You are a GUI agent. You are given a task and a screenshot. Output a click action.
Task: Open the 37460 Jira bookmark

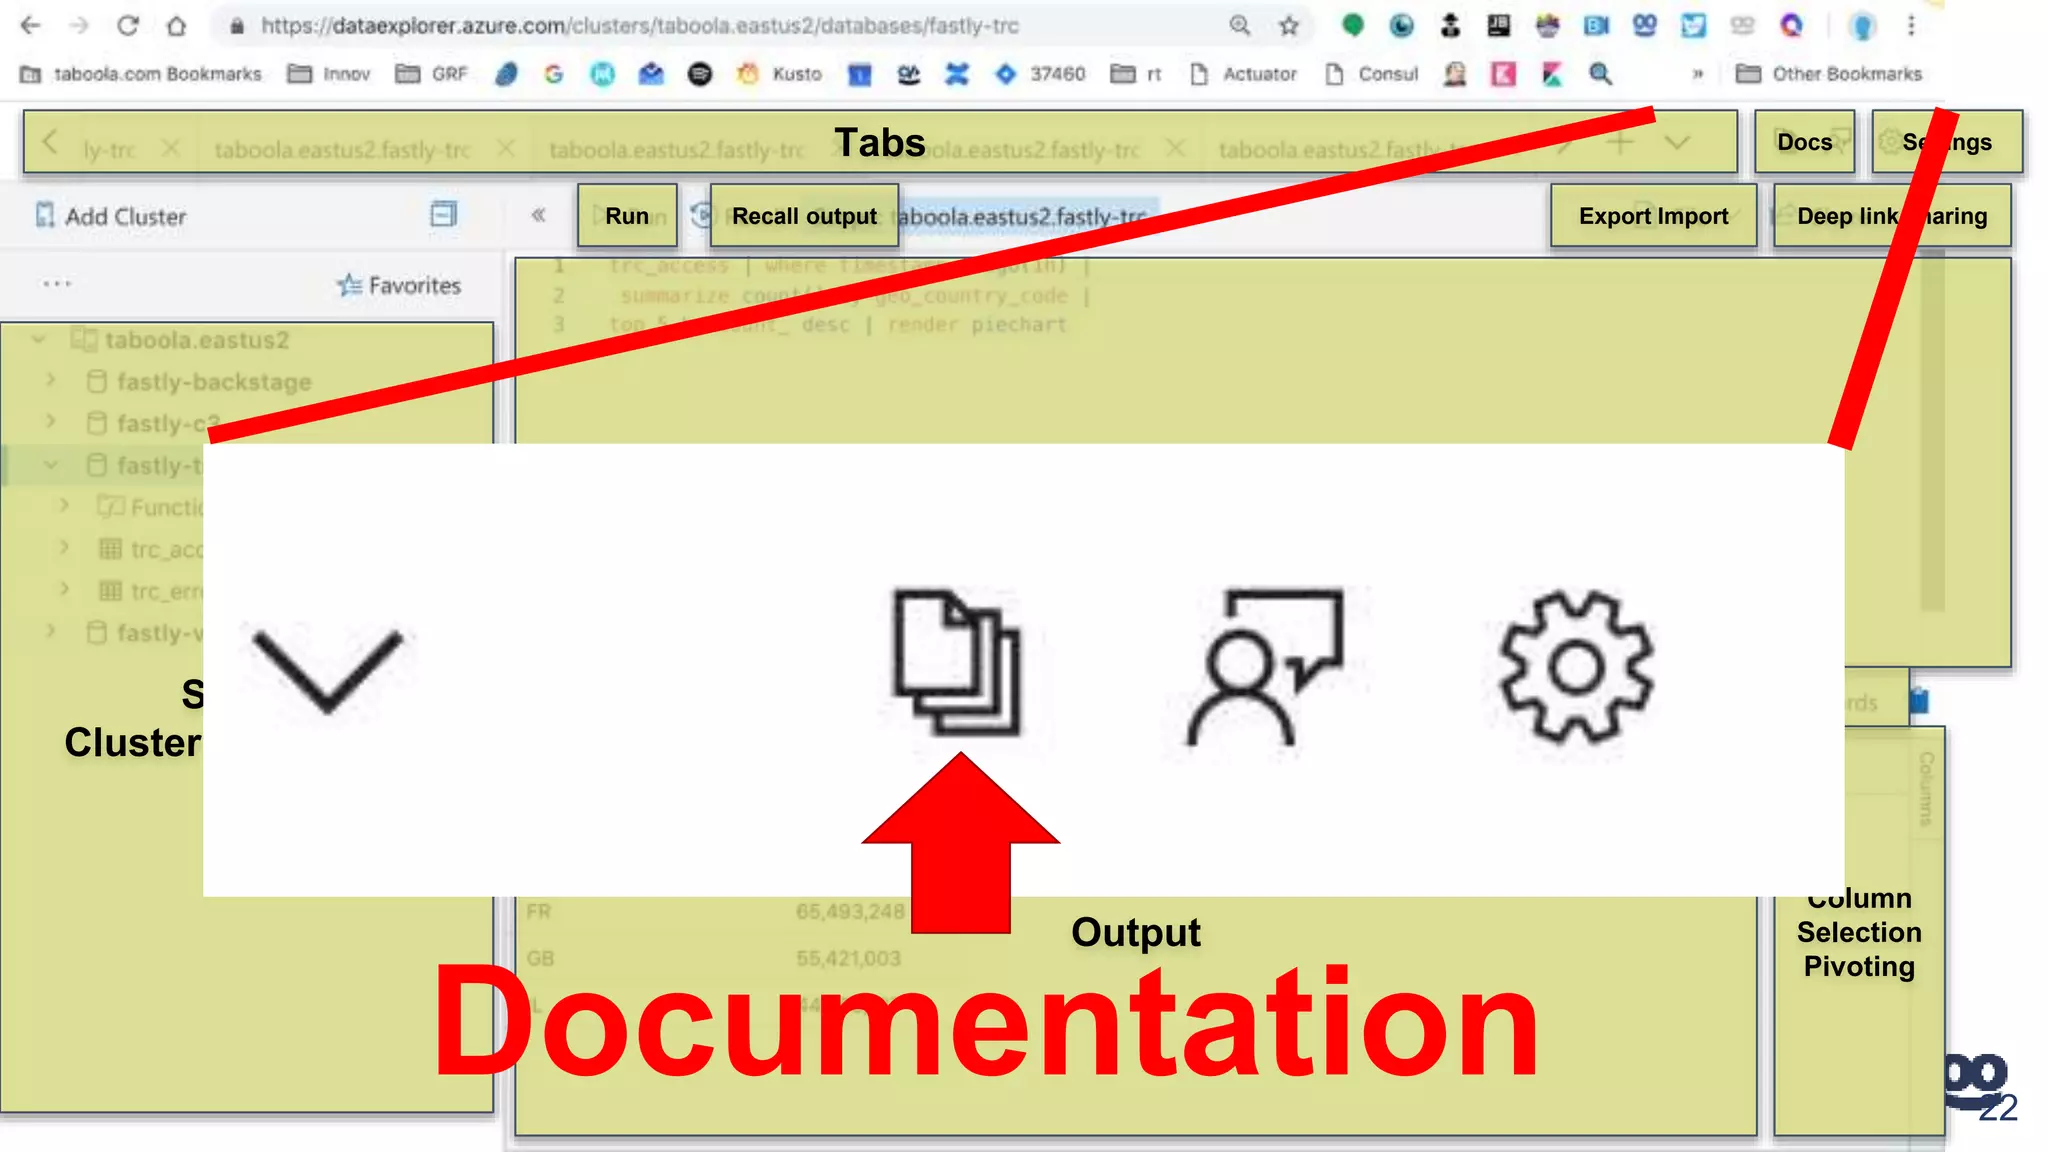point(1040,74)
